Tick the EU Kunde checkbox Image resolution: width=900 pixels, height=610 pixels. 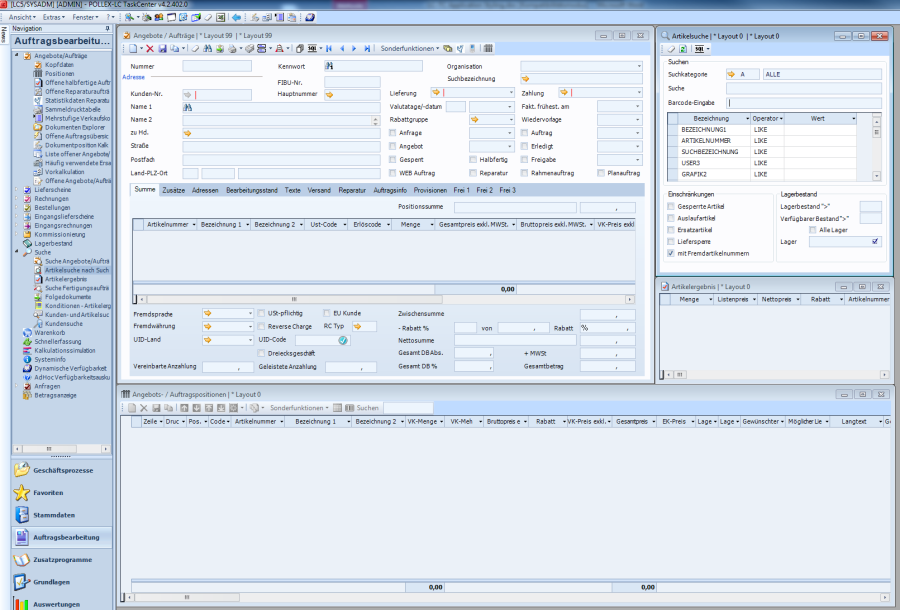tap(324, 313)
